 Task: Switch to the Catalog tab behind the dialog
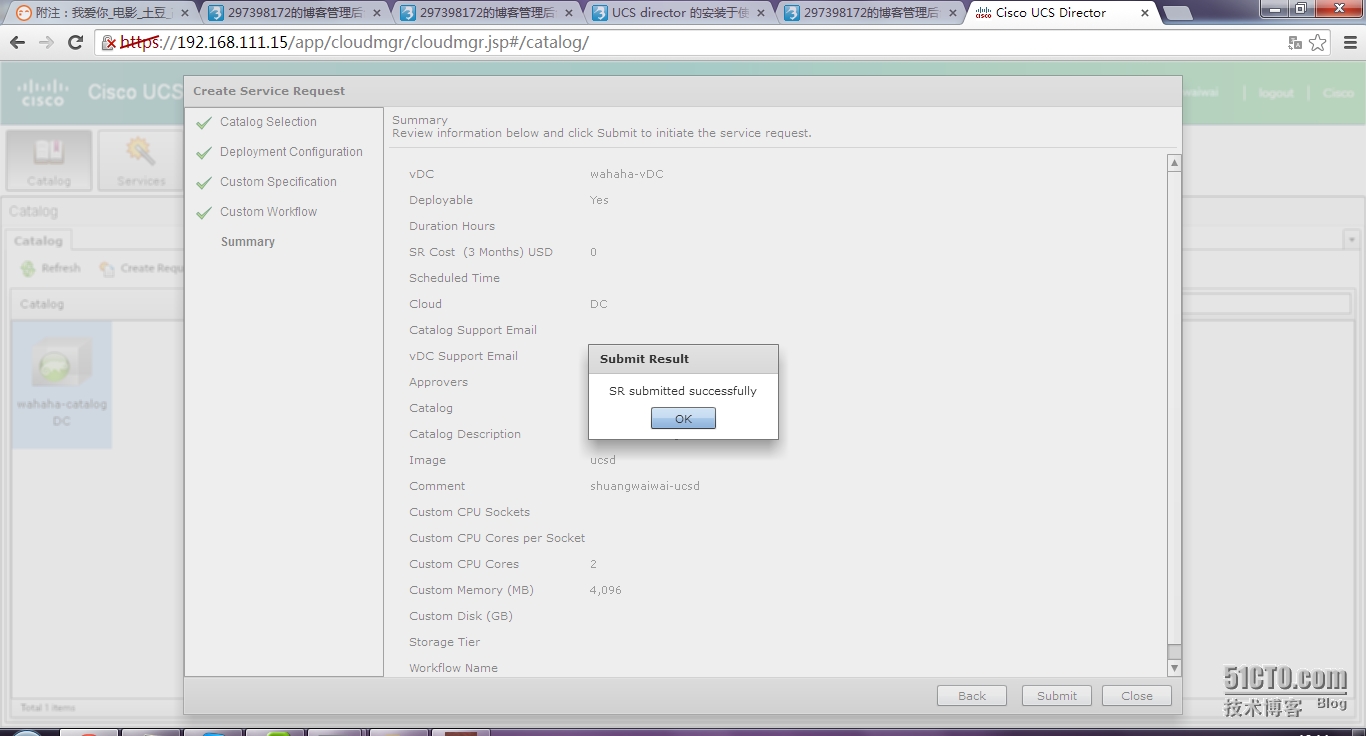coord(38,241)
